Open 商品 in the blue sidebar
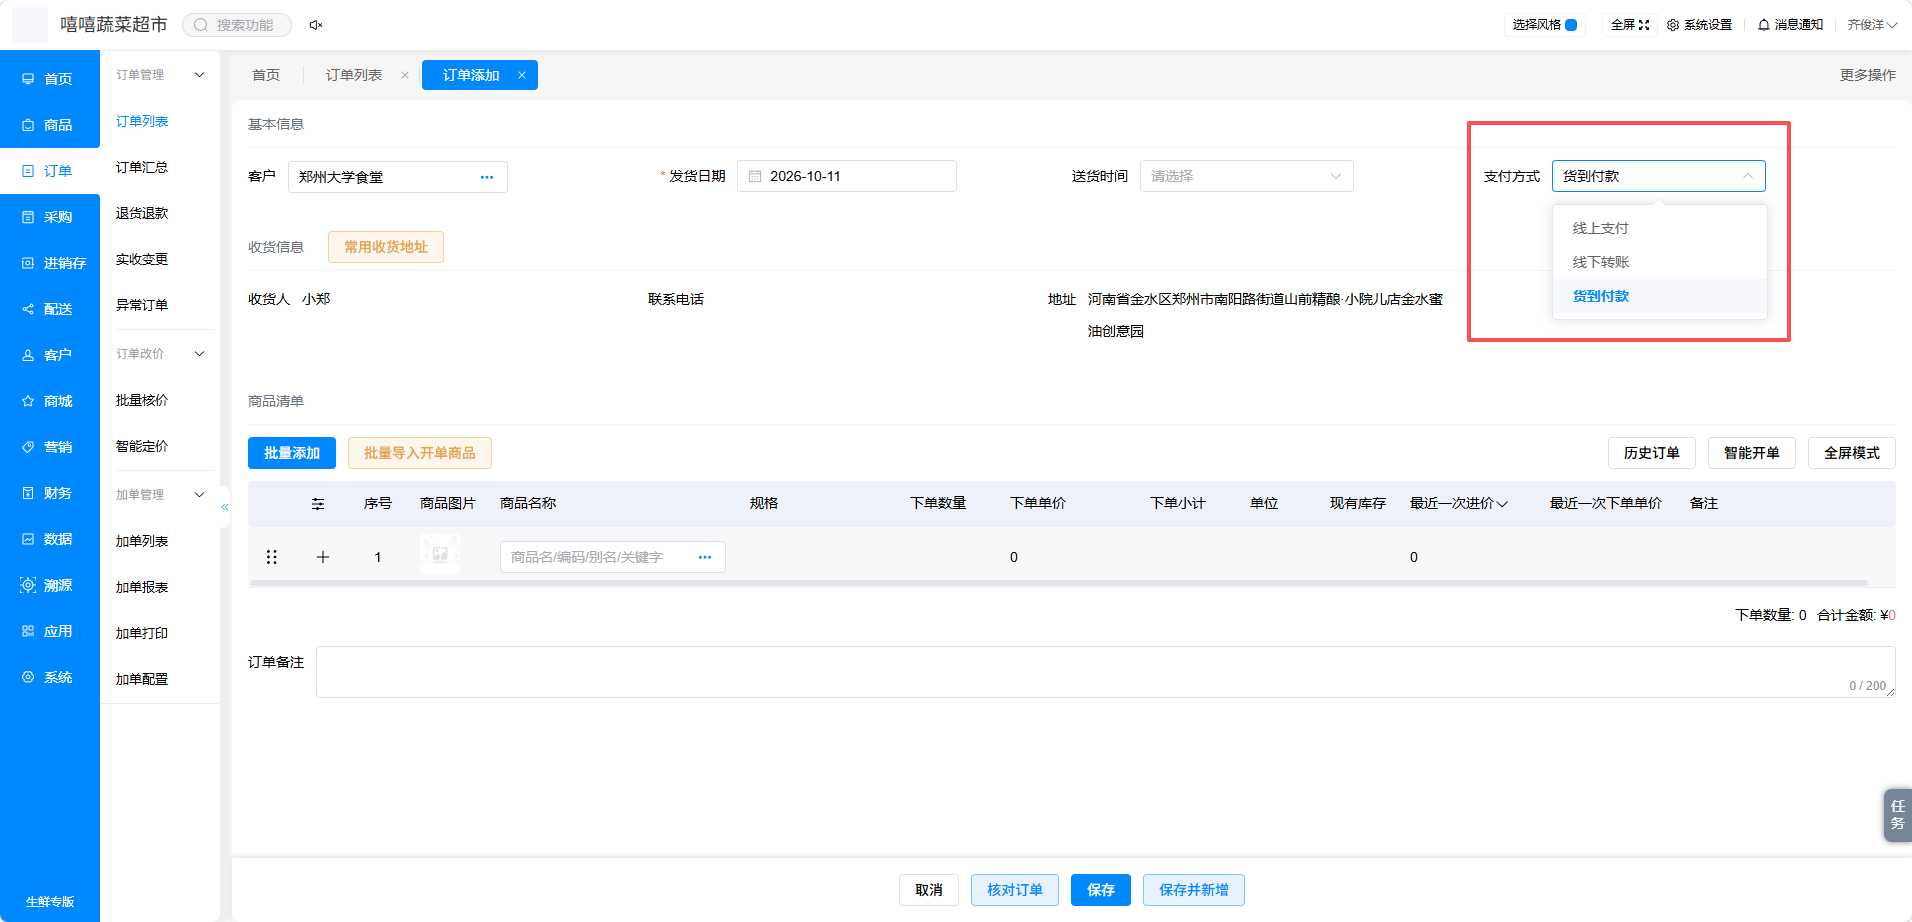Screen dimensions: 1912x922 (x=50, y=125)
